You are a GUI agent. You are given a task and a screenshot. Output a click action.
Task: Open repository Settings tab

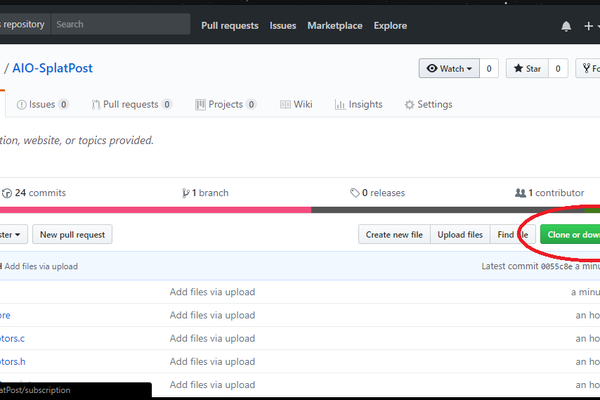point(428,104)
